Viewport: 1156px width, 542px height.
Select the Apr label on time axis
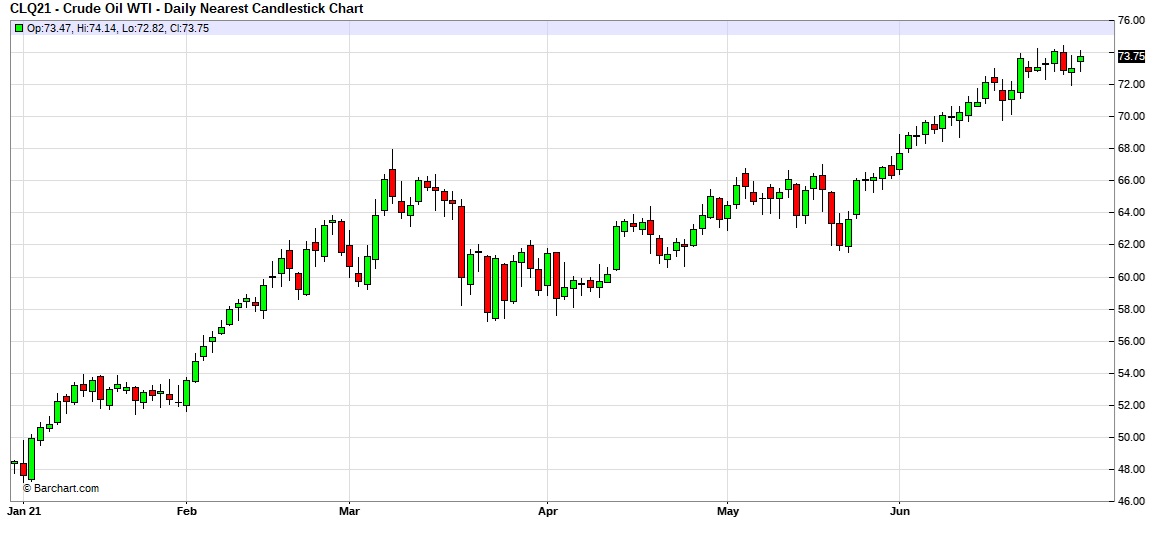(x=547, y=511)
